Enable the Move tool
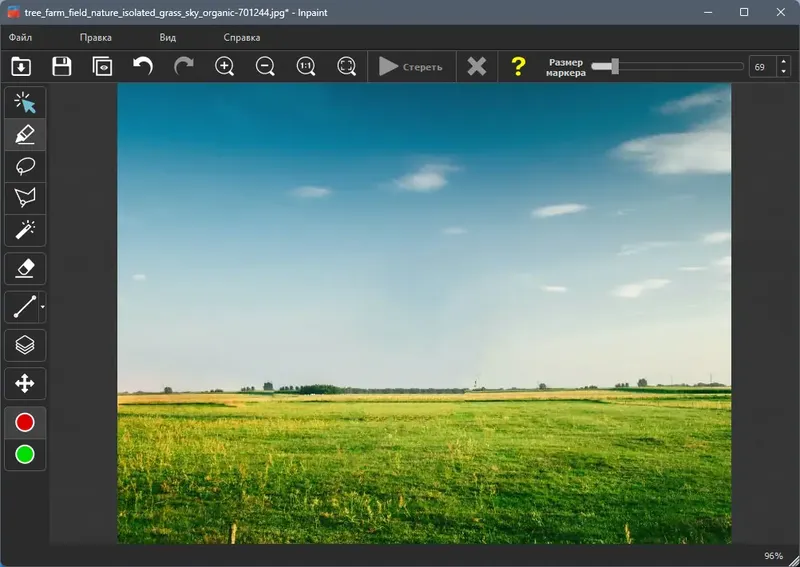The height and width of the screenshot is (567, 800). (x=25, y=383)
